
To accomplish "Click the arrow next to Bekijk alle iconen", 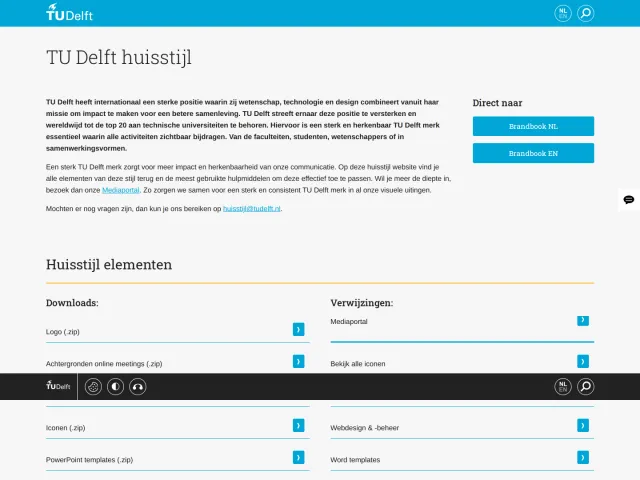I will click(583, 361).
